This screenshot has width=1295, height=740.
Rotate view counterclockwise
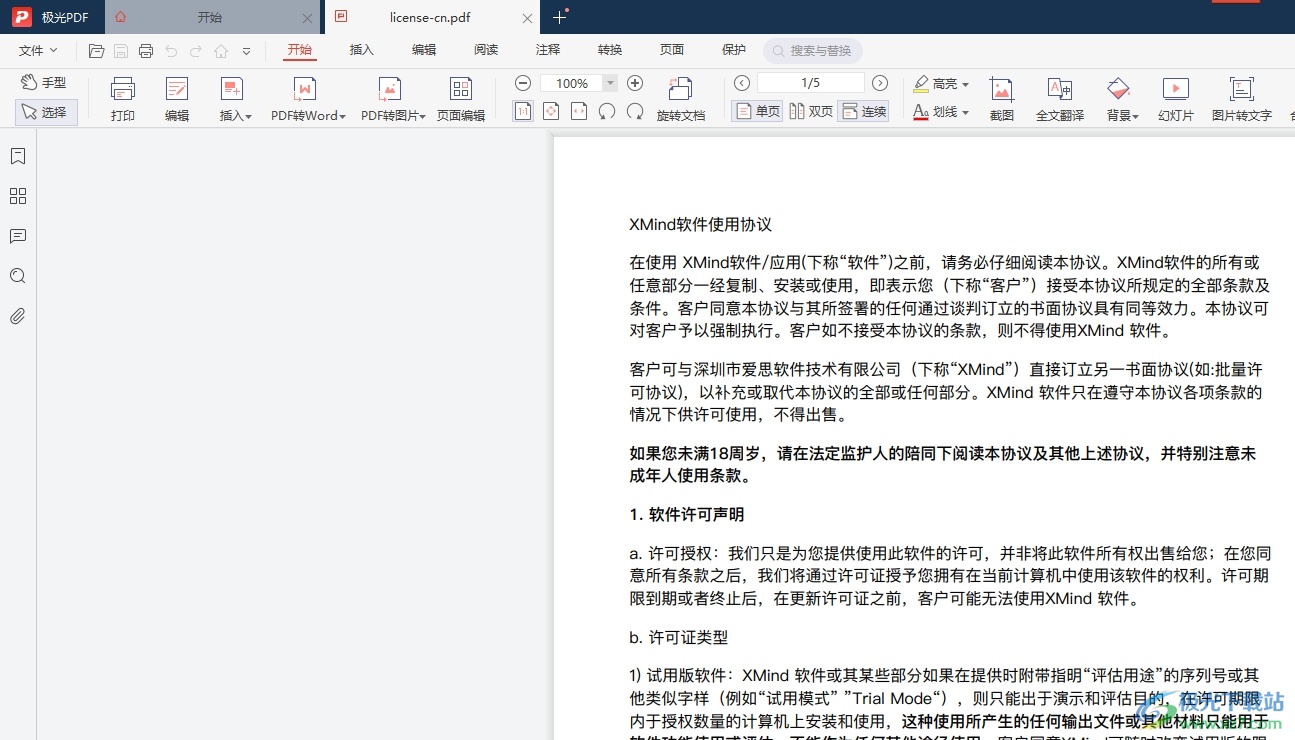(x=607, y=111)
